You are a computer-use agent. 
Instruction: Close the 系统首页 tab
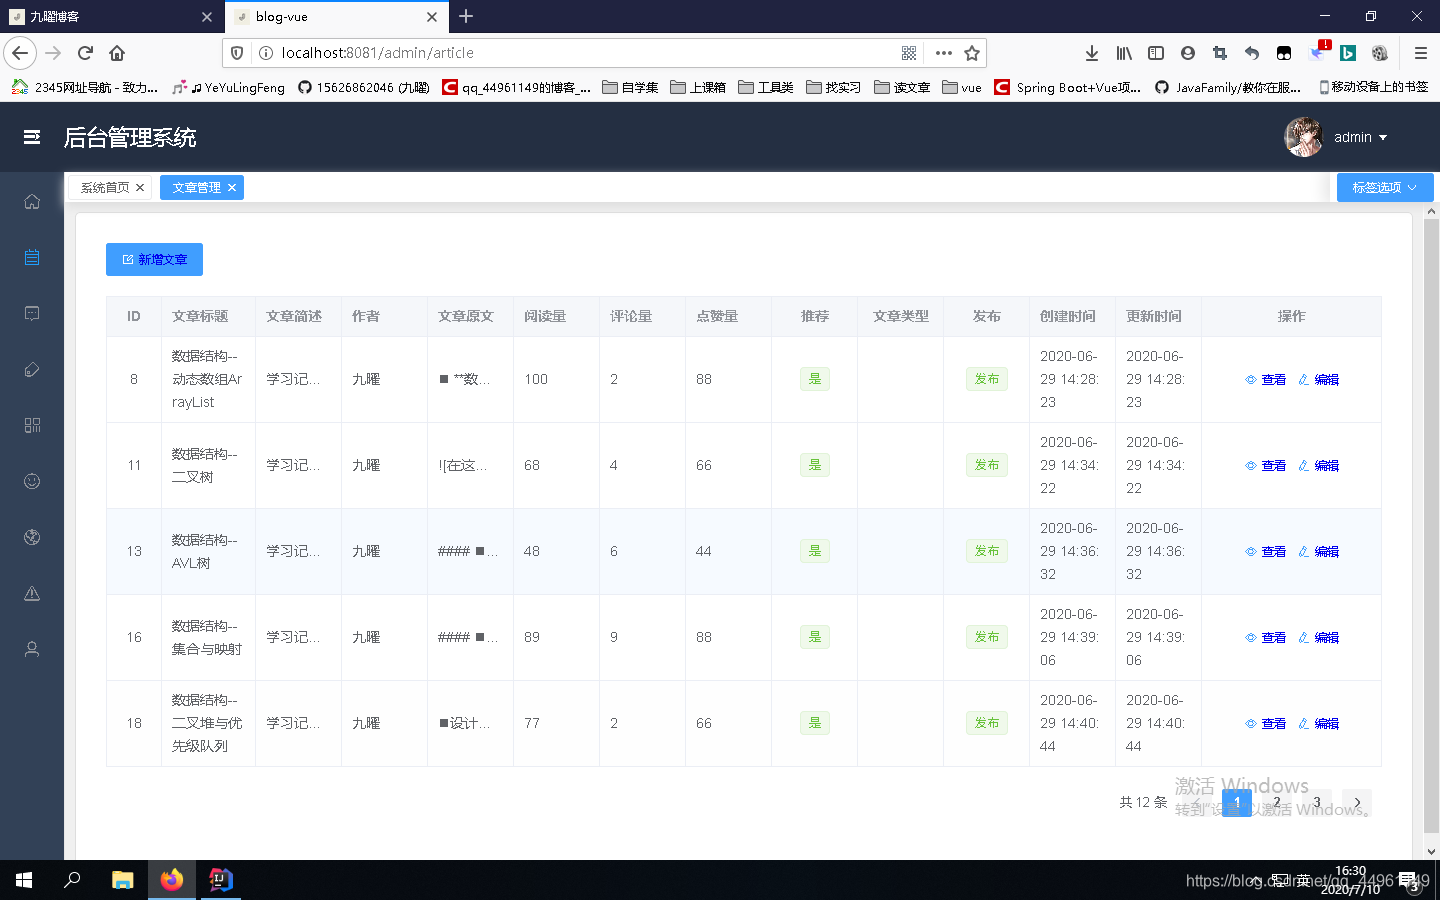140,187
